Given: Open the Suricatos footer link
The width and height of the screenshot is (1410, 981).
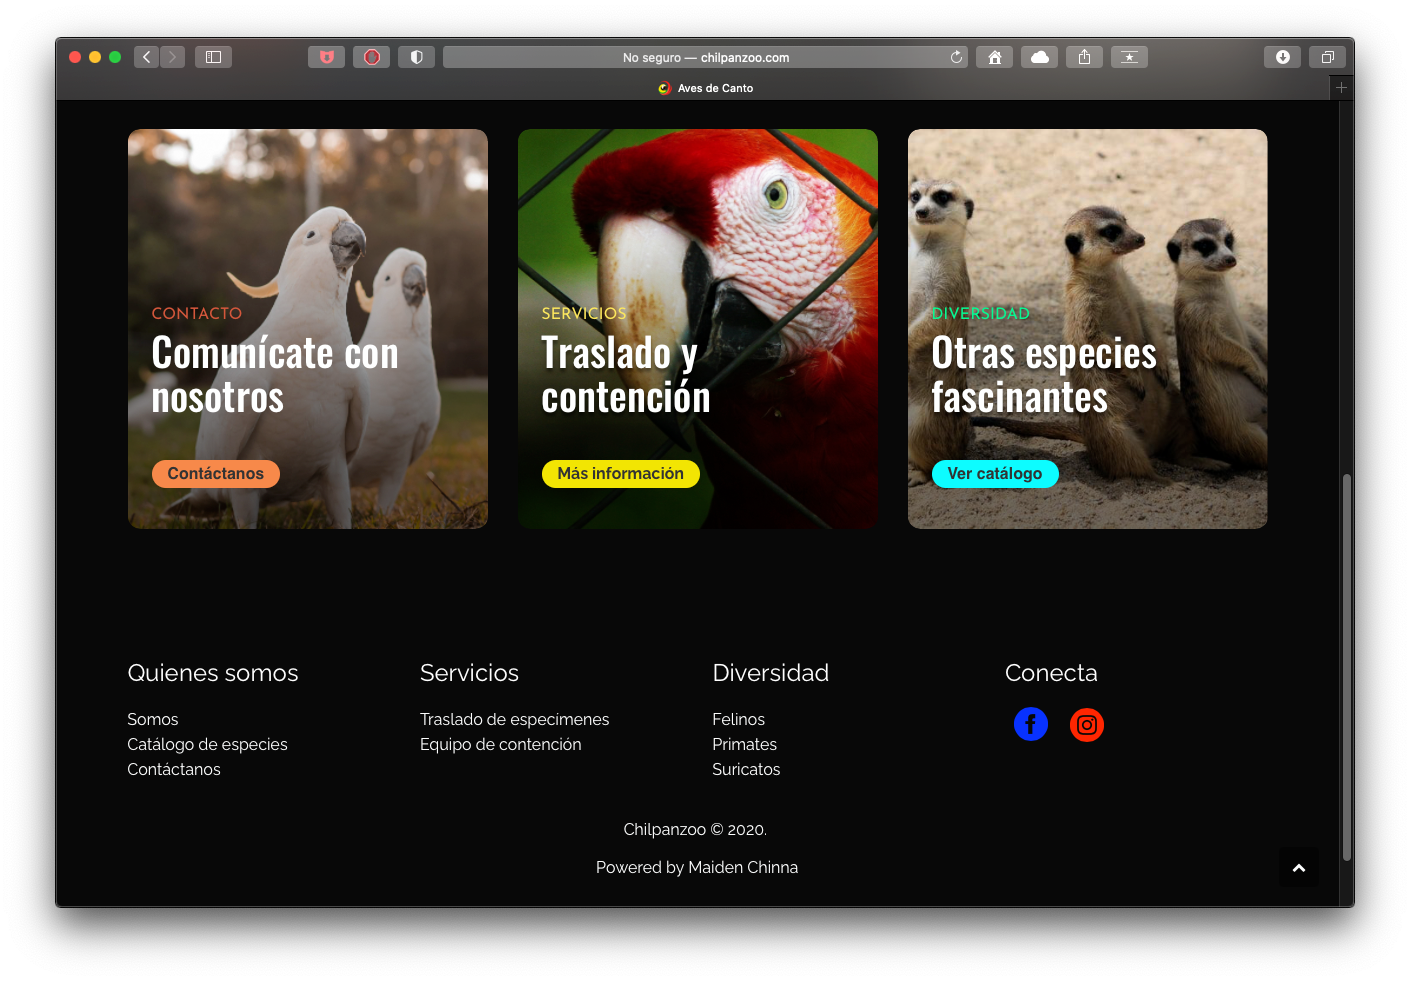Looking at the screenshot, I should (746, 769).
